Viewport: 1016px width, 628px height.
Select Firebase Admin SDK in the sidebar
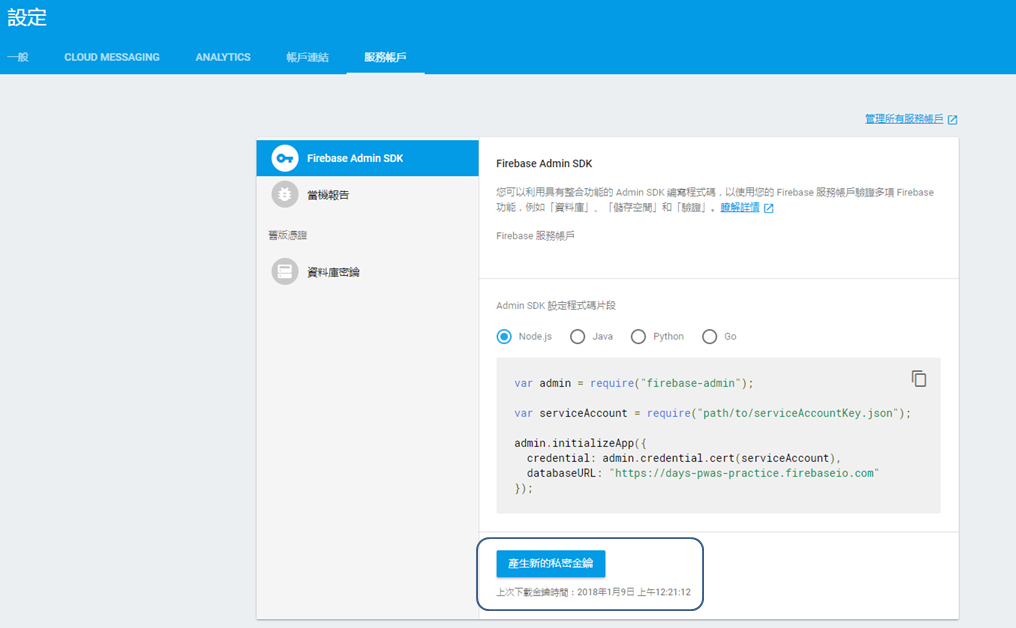click(x=367, y=158)
